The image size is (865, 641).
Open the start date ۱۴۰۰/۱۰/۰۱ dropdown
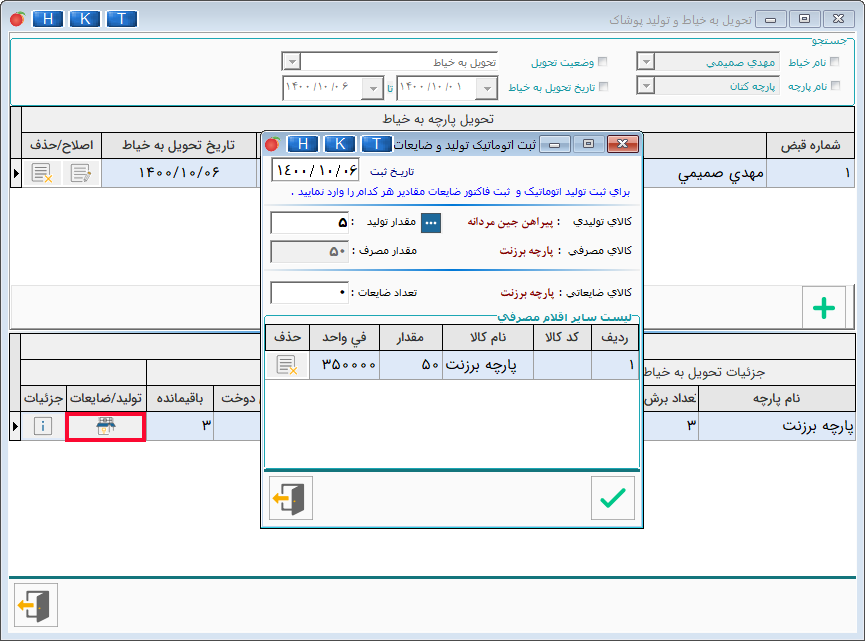(487, 88)
